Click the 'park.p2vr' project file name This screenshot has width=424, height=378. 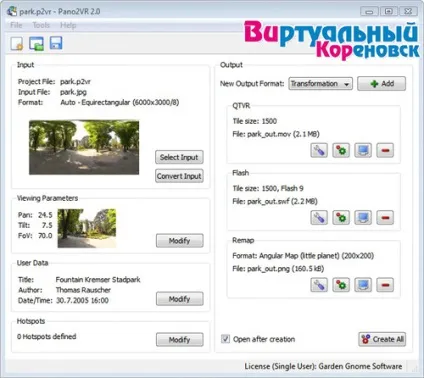pos(75,82)
